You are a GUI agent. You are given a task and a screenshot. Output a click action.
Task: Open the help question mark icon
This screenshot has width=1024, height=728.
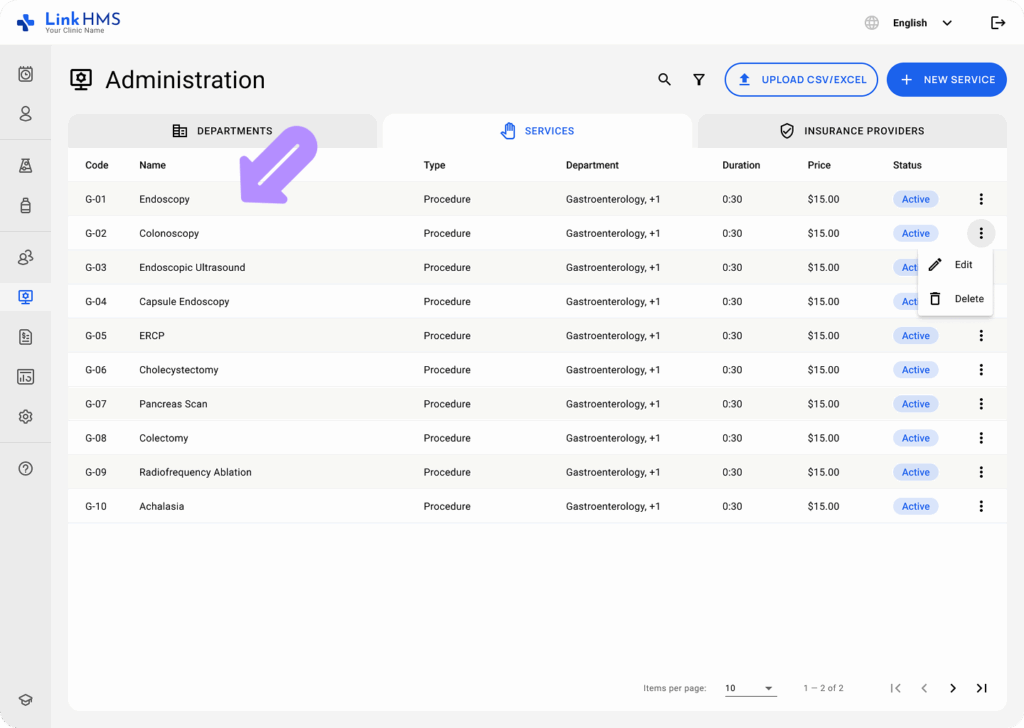click(25, 468)
